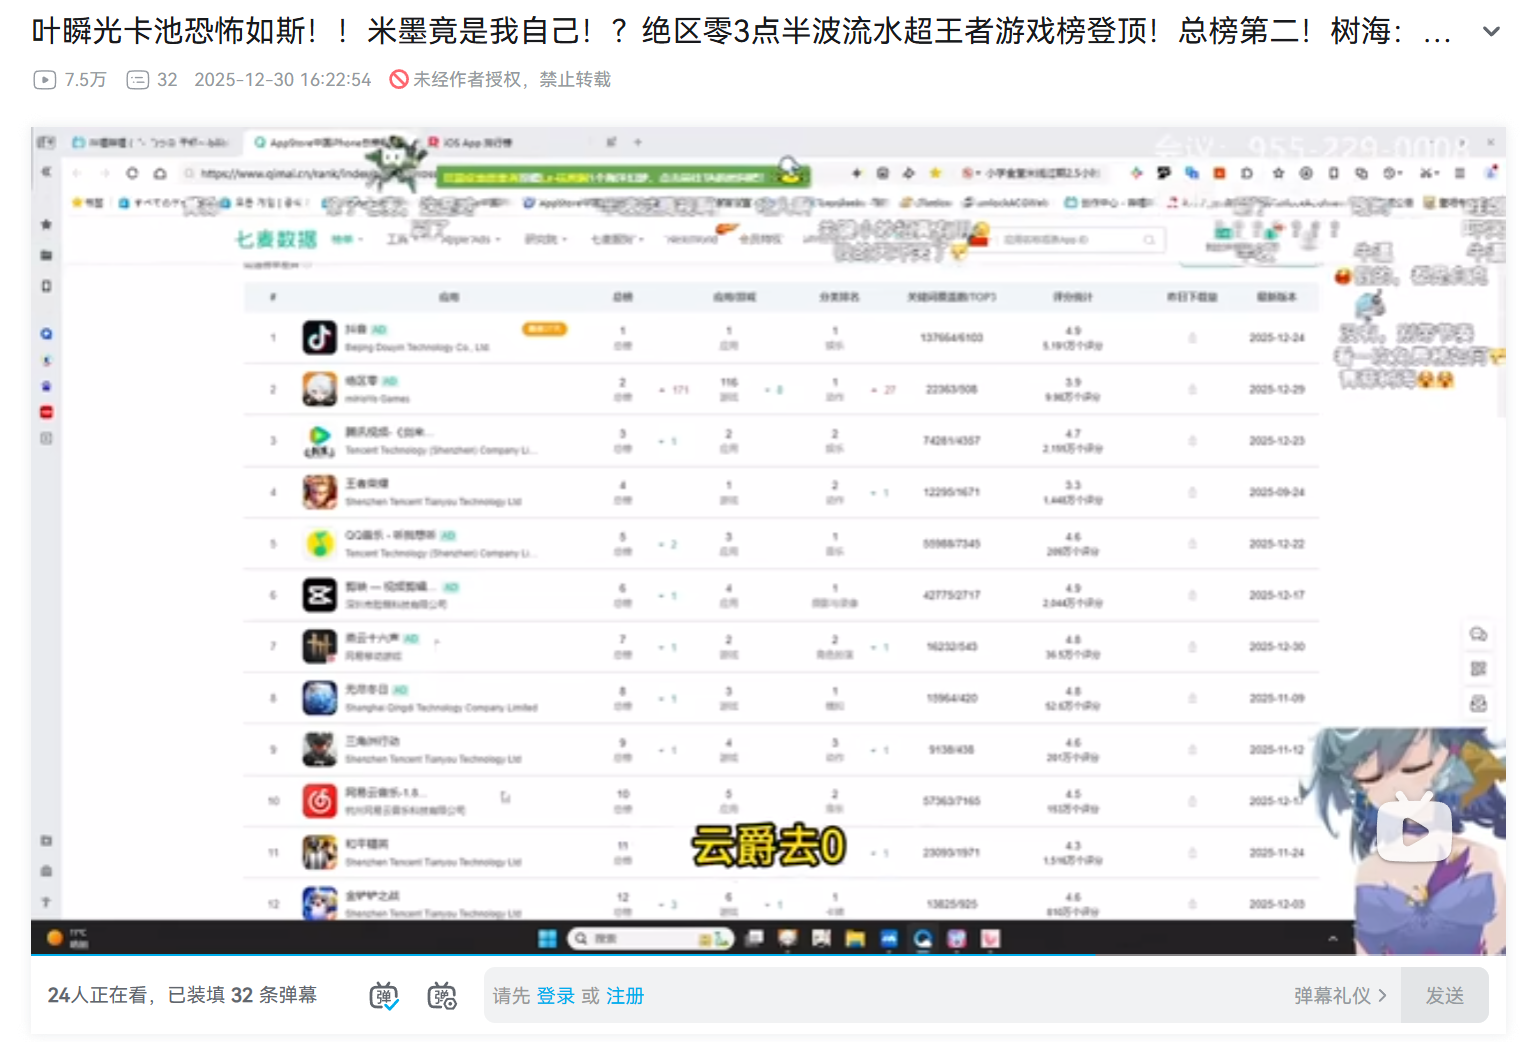Viewport: 1521px width, 1042px height.
Task: Click the QQ音乐 app icon in rank 5
Action: (320, 544)
